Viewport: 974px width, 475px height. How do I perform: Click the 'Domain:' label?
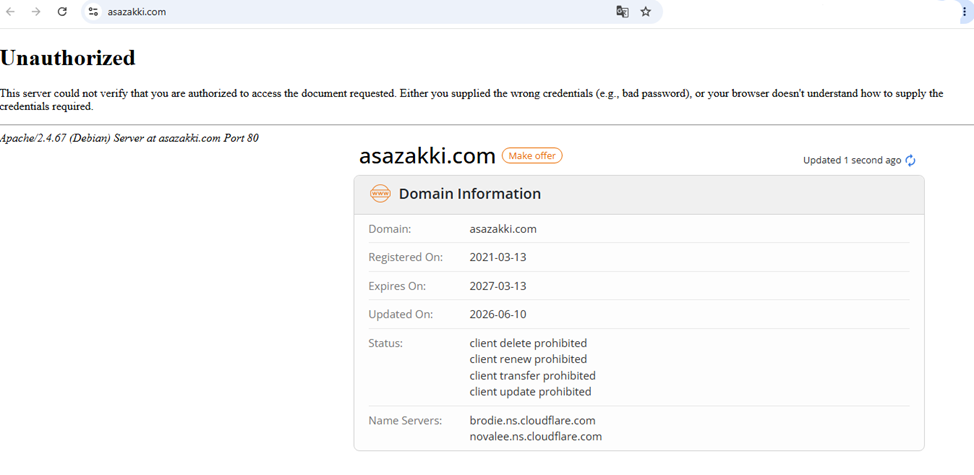point(390,229)
